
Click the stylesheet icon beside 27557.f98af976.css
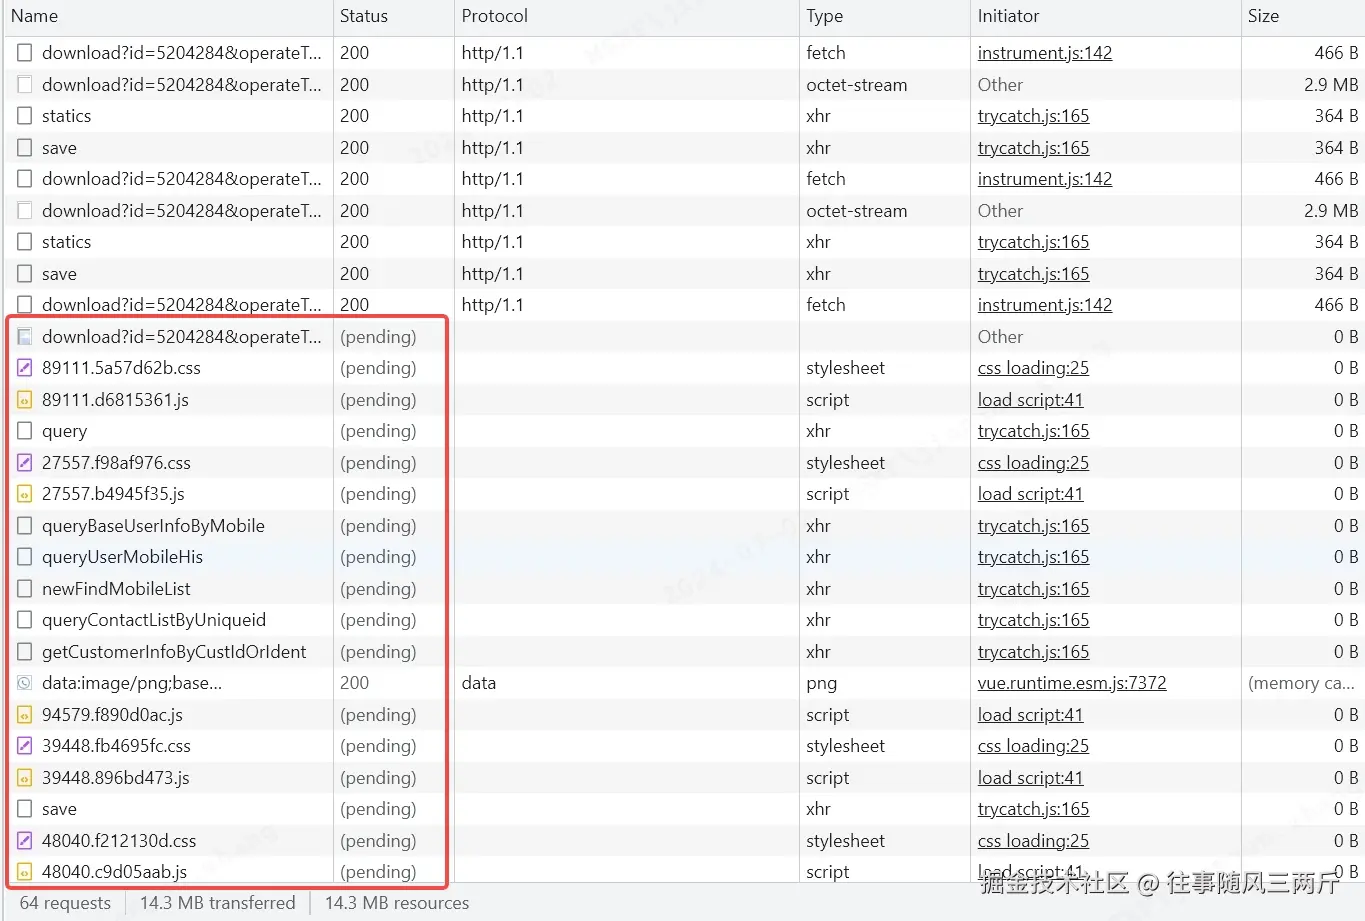point(25,463)
